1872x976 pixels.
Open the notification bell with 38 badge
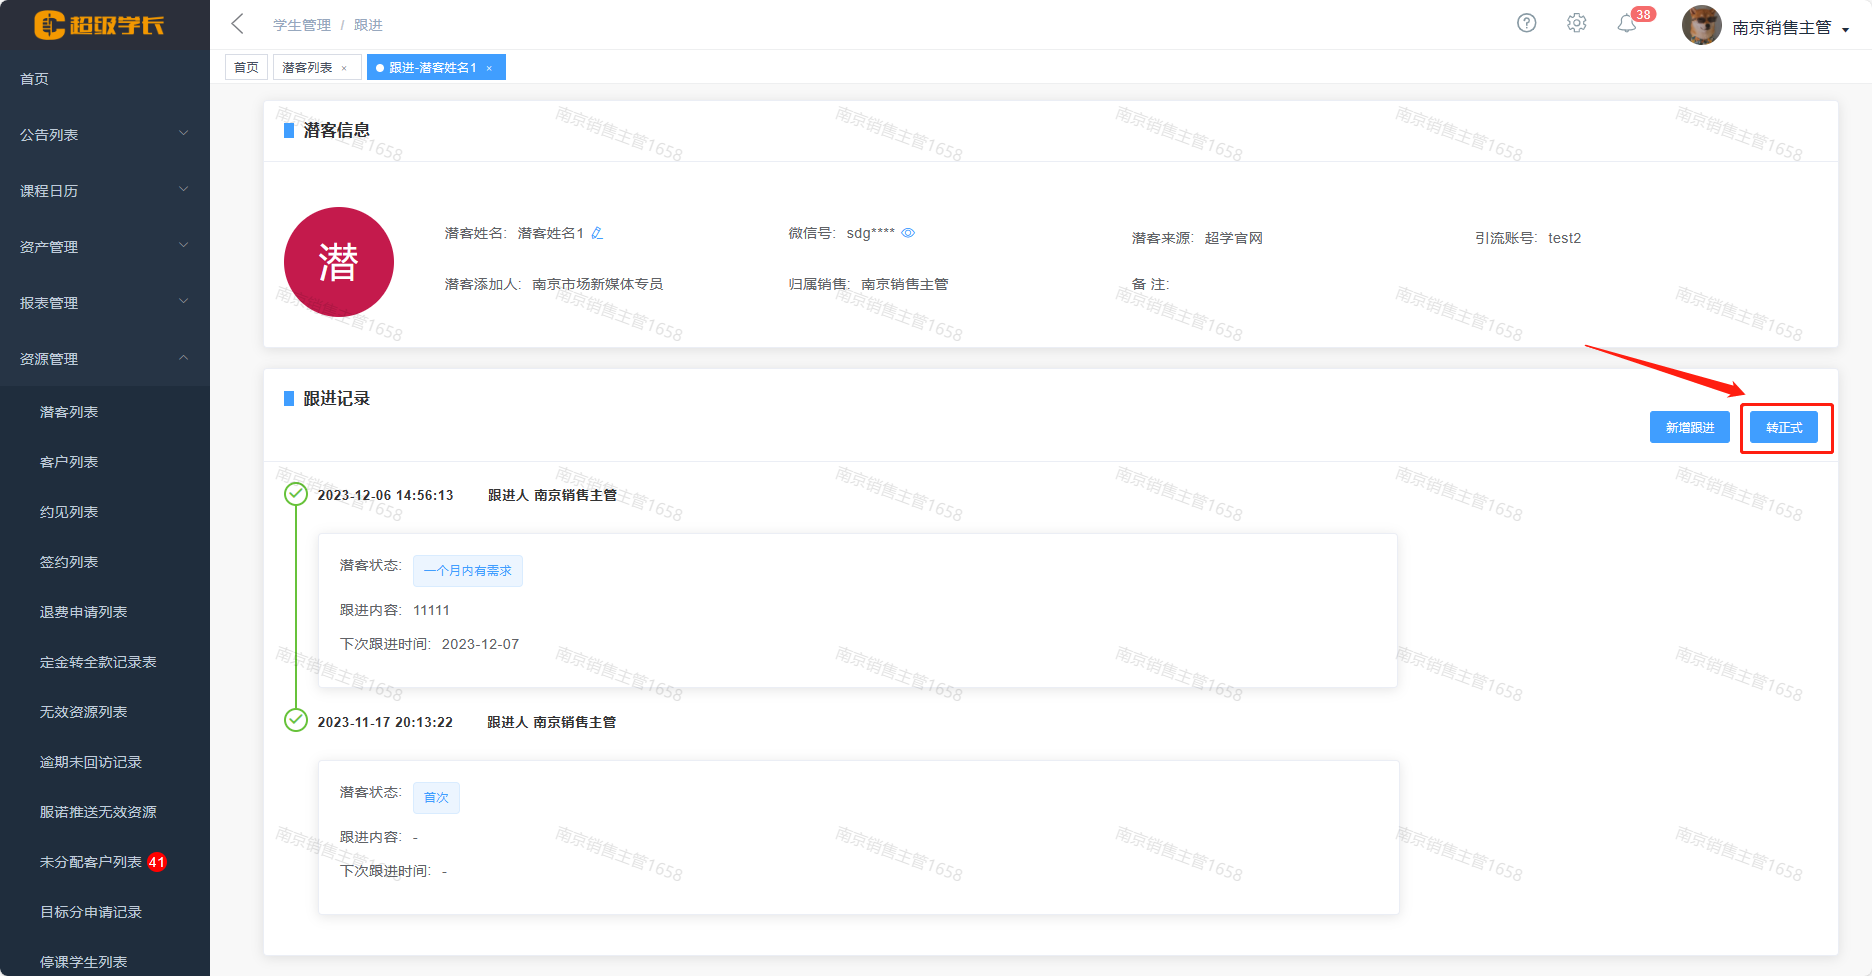coord(1627,23)
